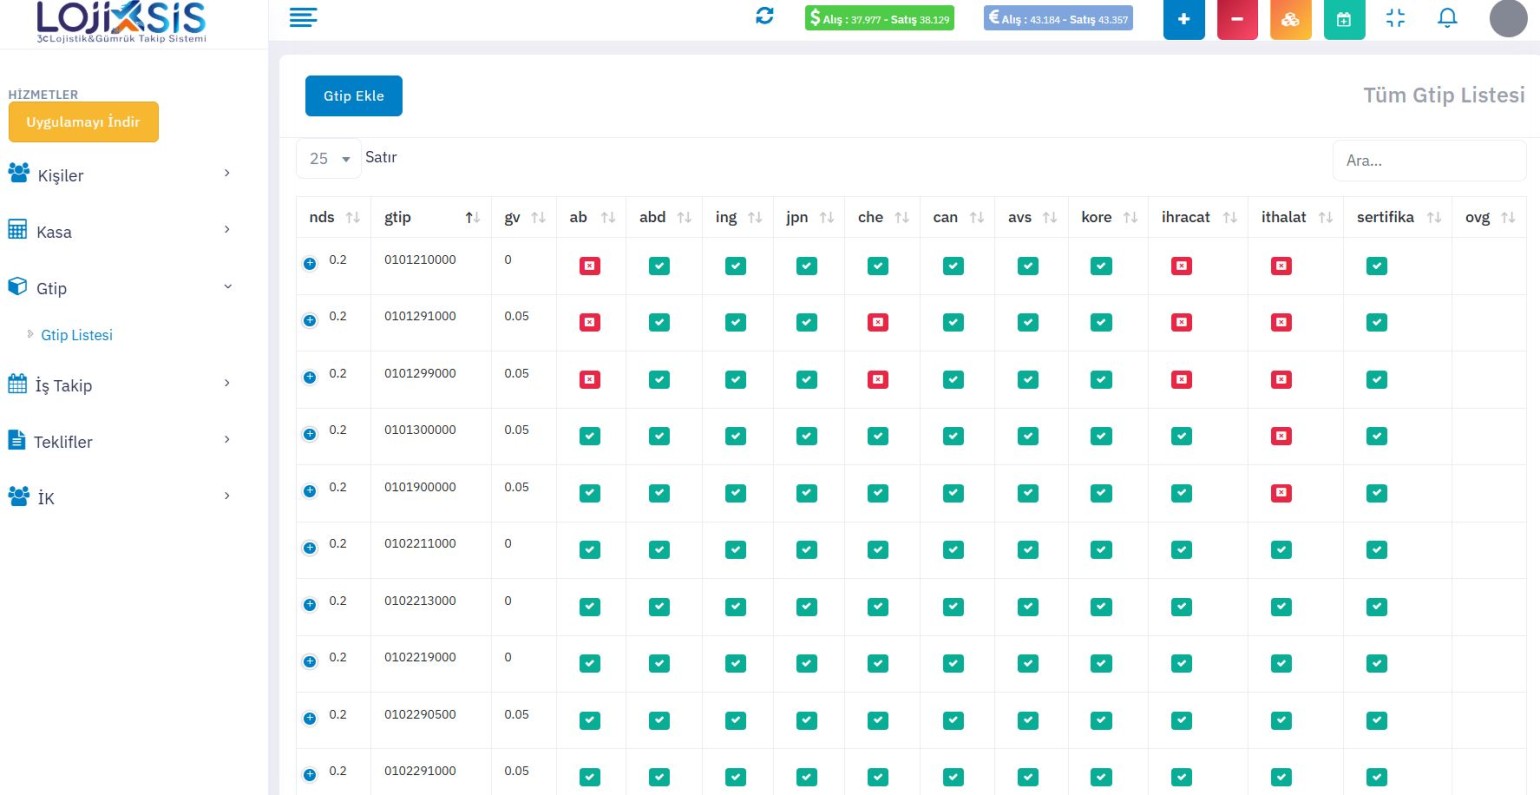This screenshot has width=1540, height=795.
Task: Expand row details for gtip 0102219000
Action: [x=310, y=661]
